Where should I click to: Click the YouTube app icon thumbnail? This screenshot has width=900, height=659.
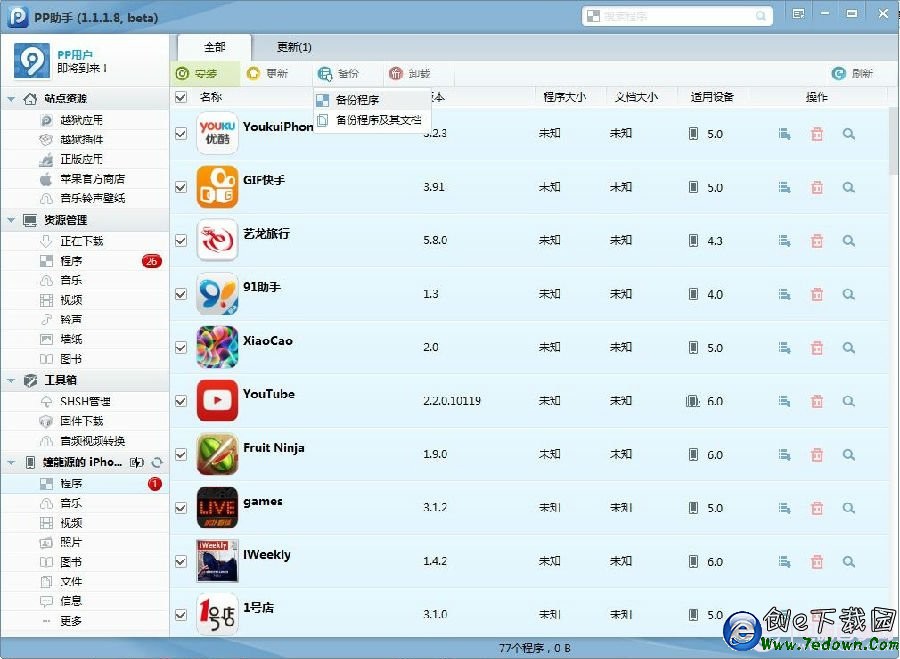point(217,400)
